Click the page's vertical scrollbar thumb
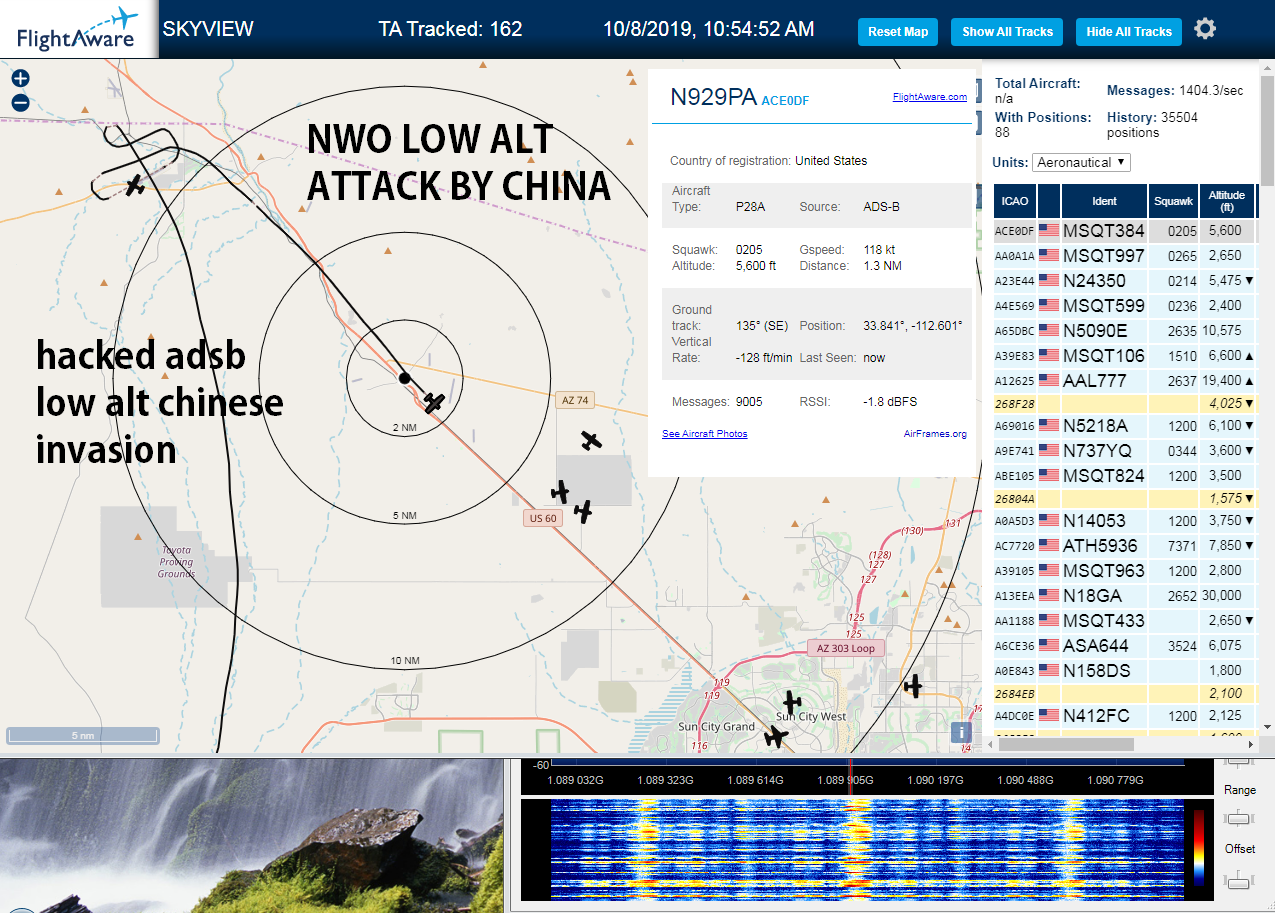1275x913 pixels. click(x=1268, y=130)
